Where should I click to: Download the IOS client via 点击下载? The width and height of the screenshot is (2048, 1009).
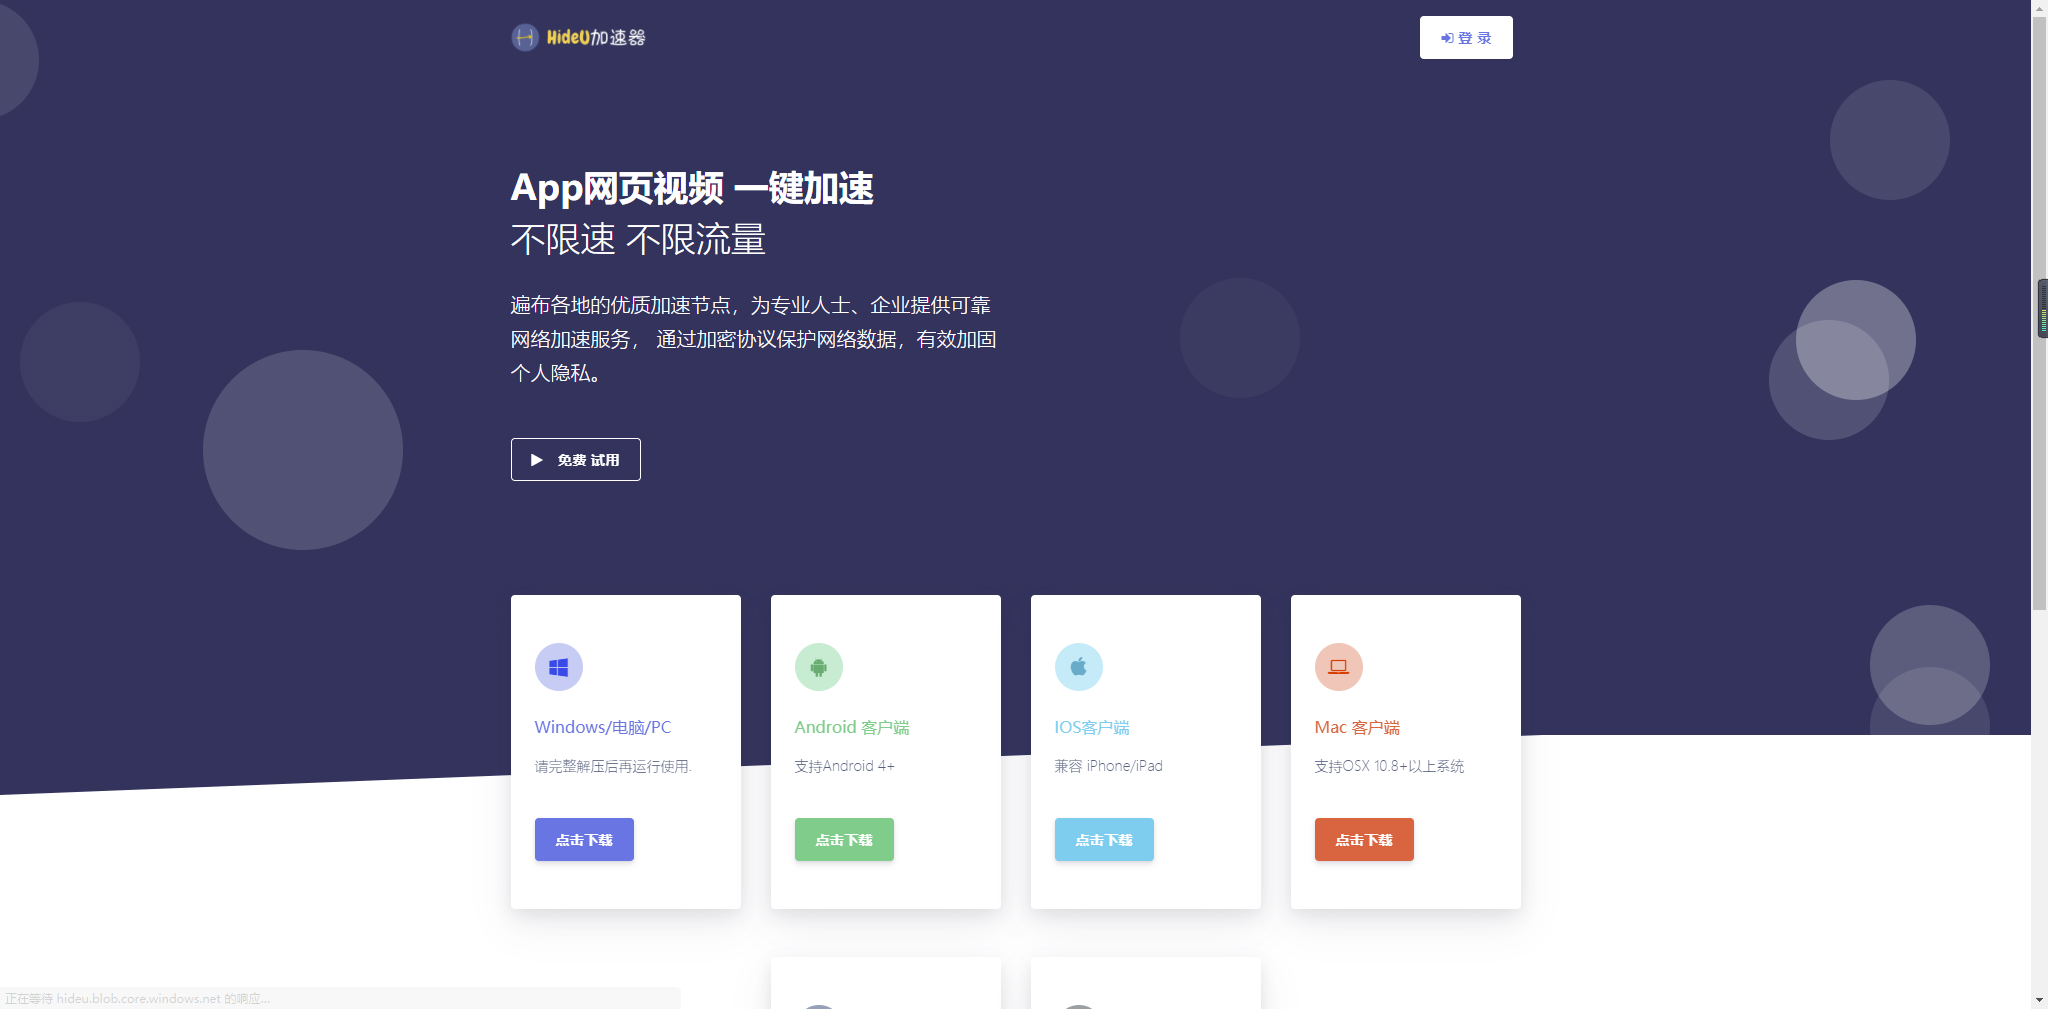pyautogui.click(x=1104, y=840)
